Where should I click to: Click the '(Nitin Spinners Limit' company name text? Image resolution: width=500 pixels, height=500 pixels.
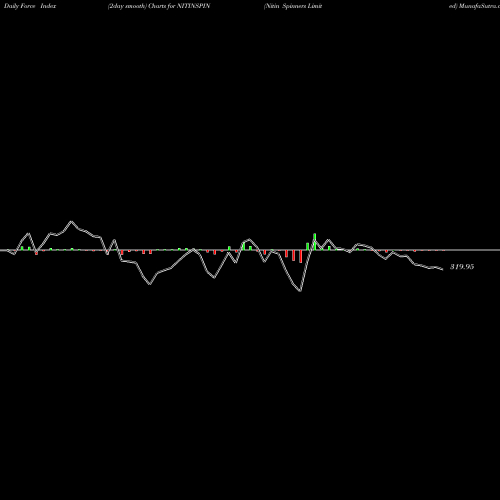point(293,6)
